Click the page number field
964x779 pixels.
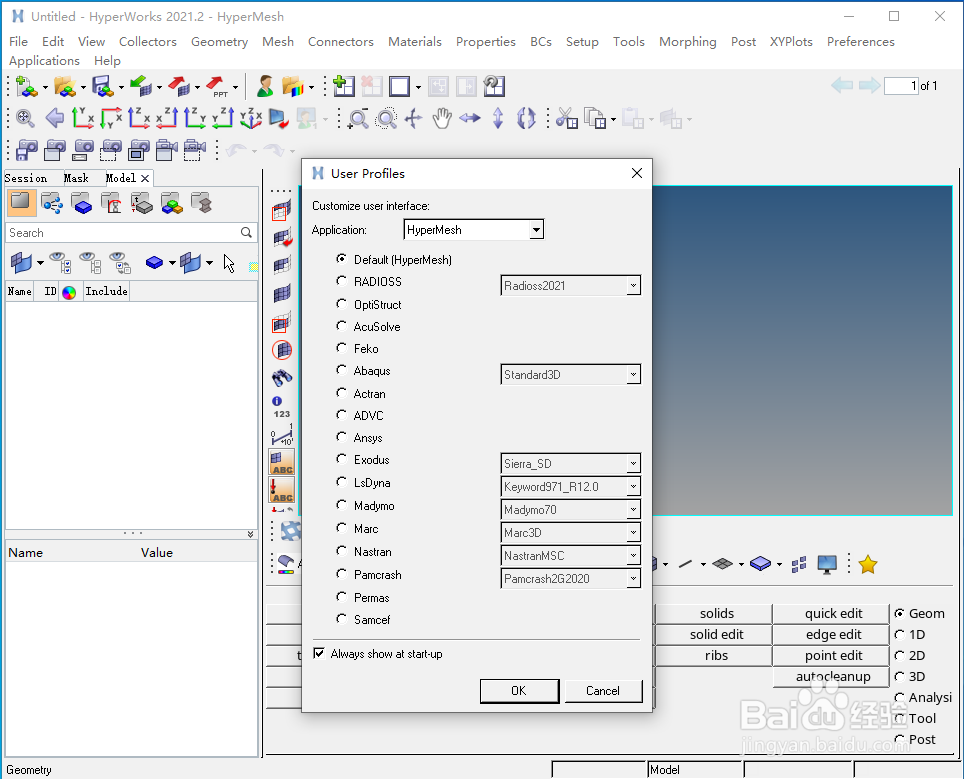(x=901, y=85)
